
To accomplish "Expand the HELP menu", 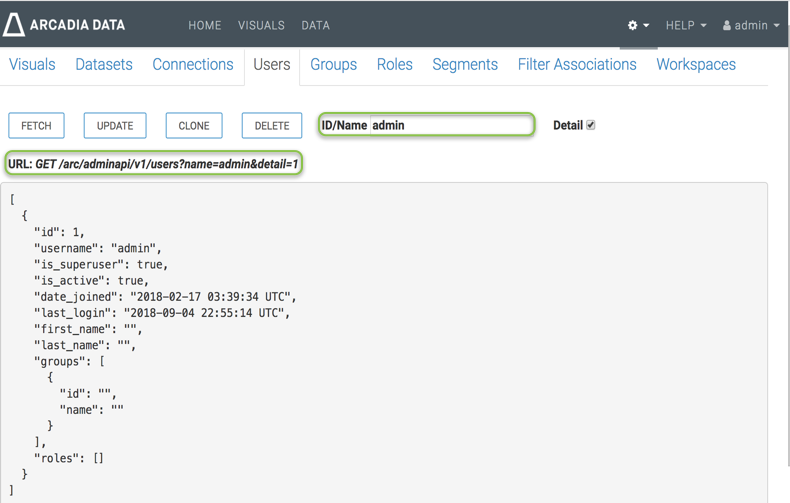I will click(686, 25).
